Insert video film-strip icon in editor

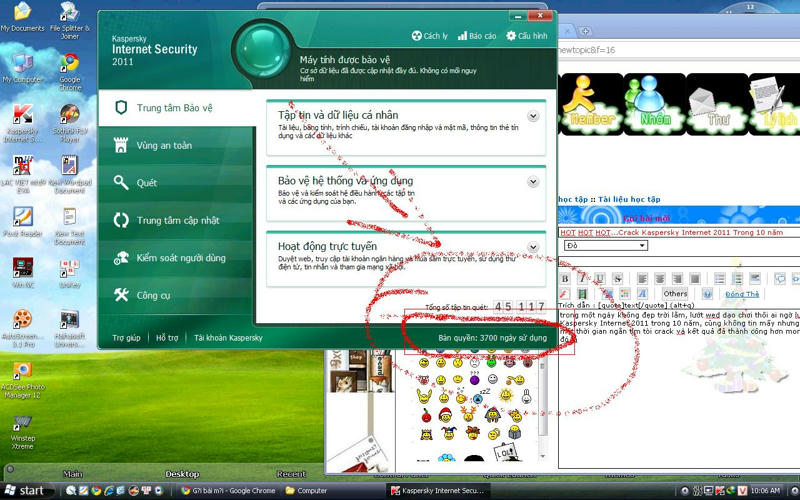[x=582, y=294]
